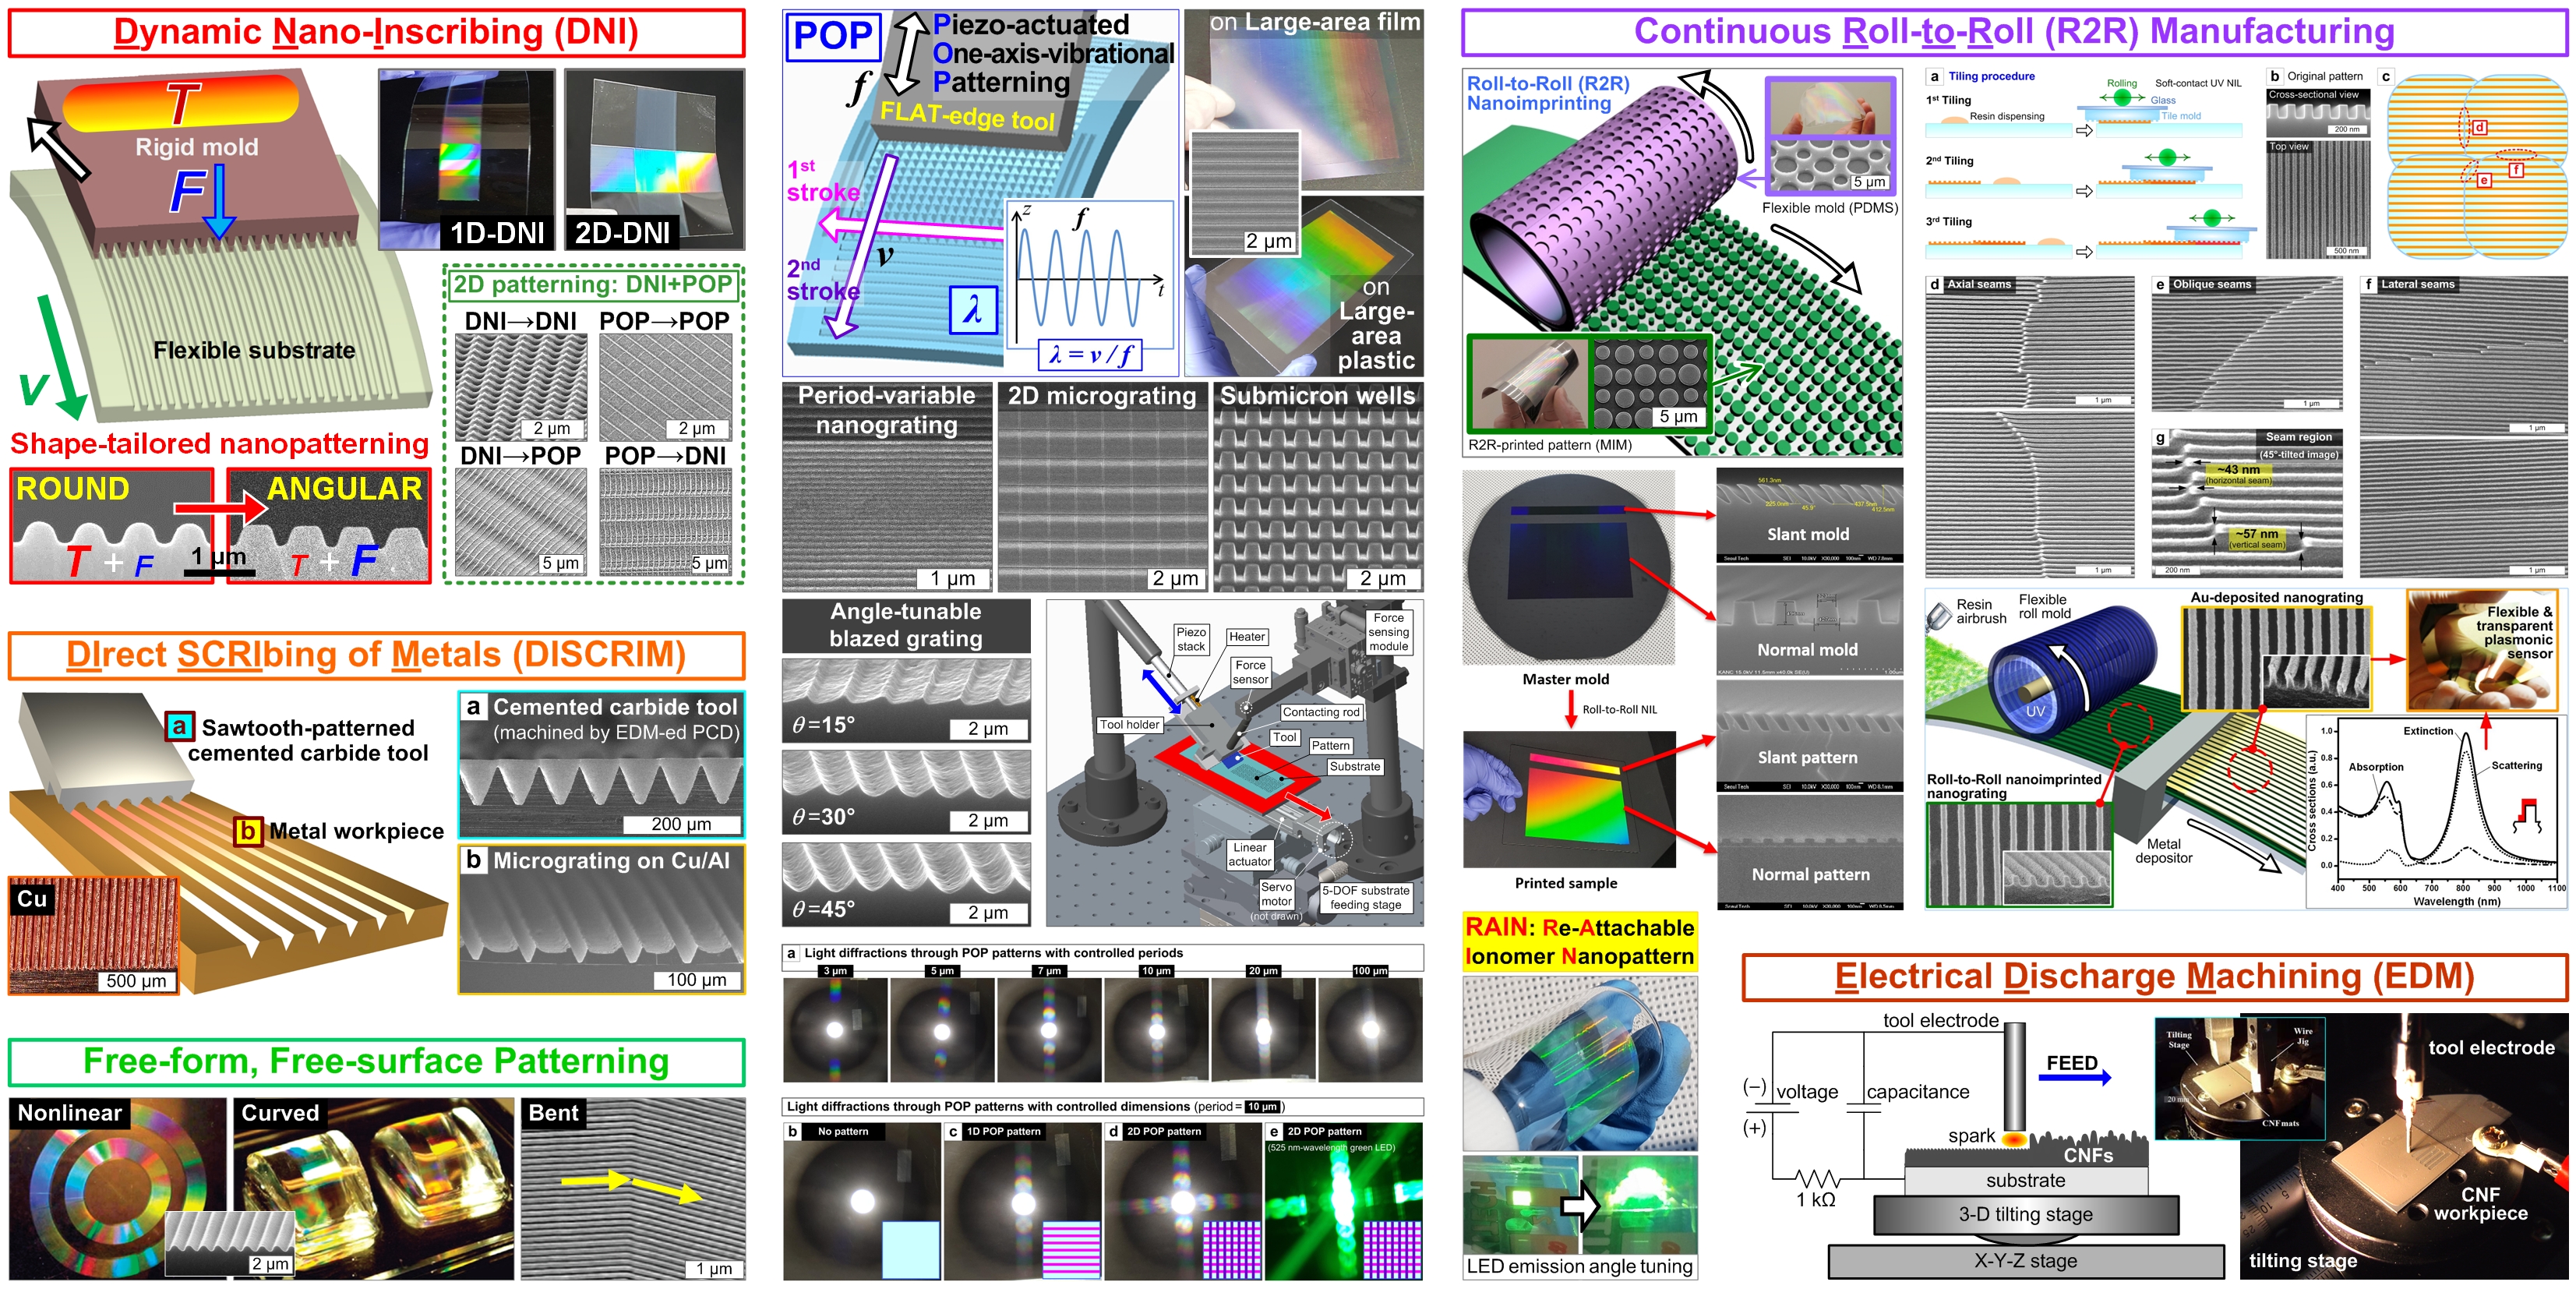Open the Nonlinear circular pattern photo
Image resolution: width=2576 pixels, height=1289 pixels.
click(x=118, y=1189)
